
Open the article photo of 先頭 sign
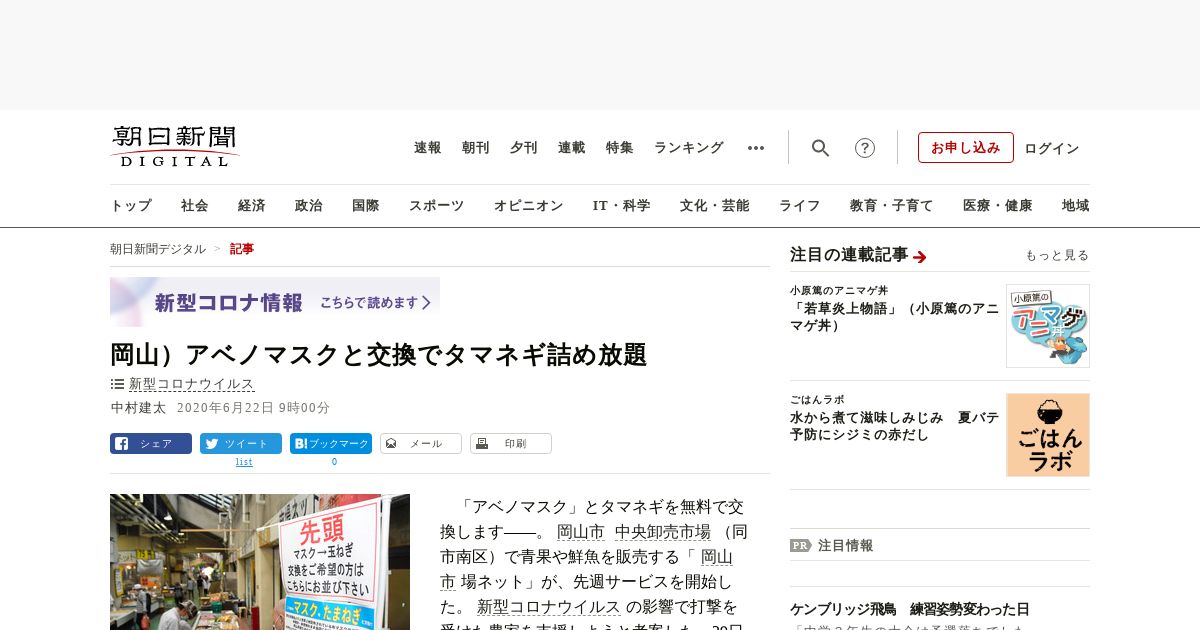(260, 562)
